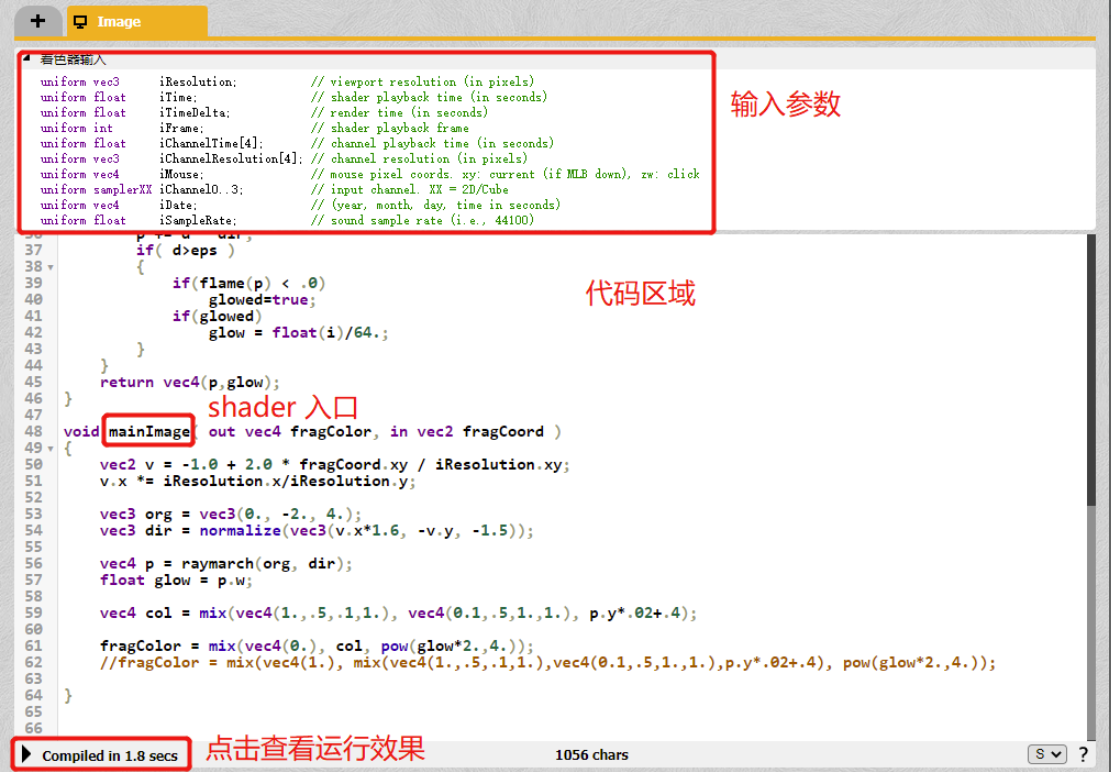Click 'return vec4(p,glow);' line
This screenshot has width=1111, height=772.
click(190, 382)
